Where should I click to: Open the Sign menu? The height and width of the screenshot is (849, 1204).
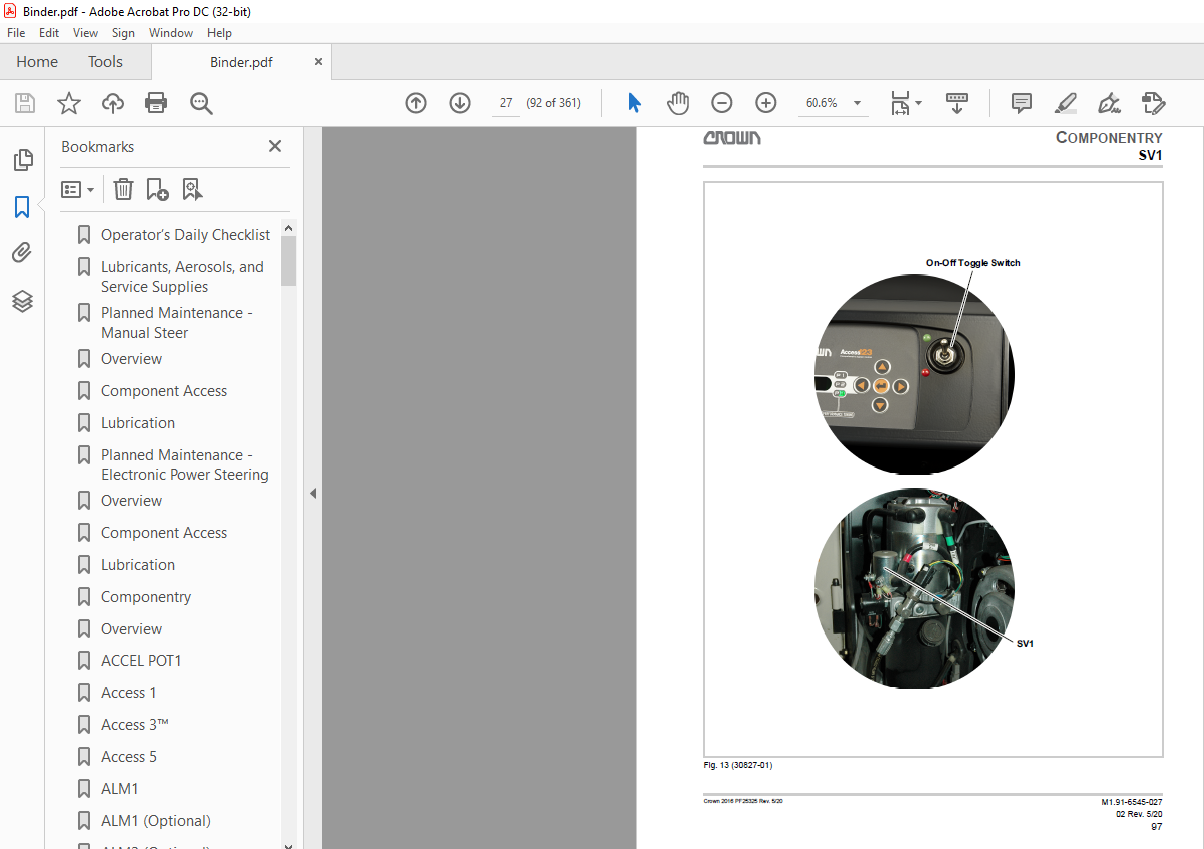point(123,33)
